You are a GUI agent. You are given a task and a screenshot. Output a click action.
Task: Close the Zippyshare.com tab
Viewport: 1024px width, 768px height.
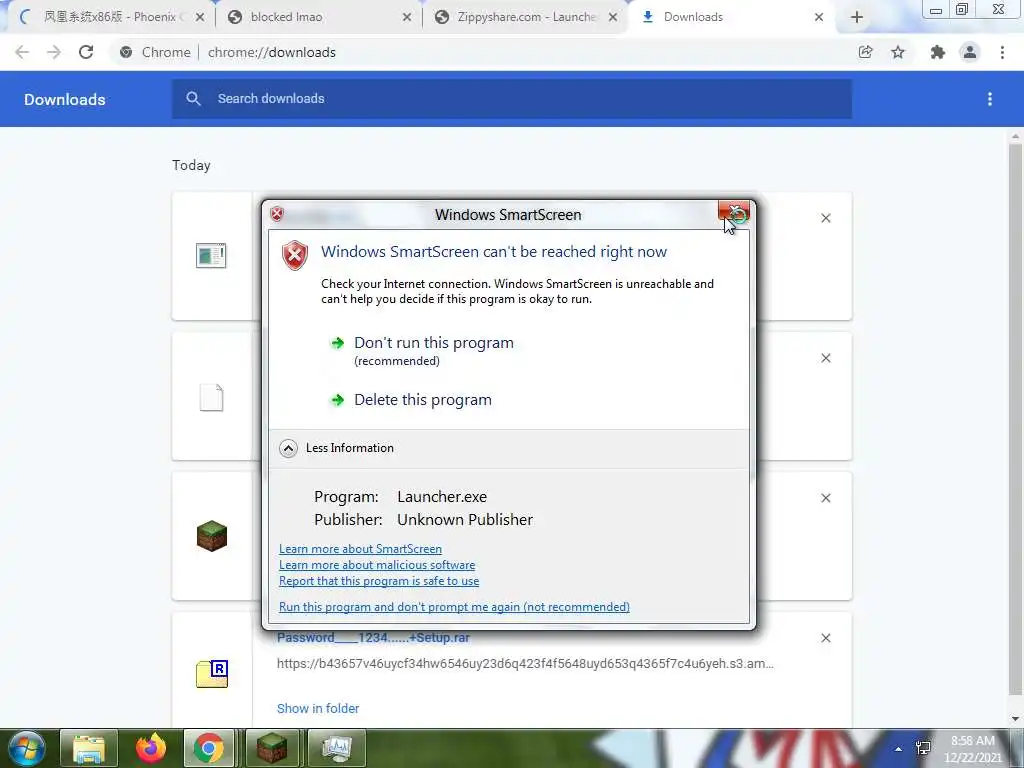pos(613,17)
